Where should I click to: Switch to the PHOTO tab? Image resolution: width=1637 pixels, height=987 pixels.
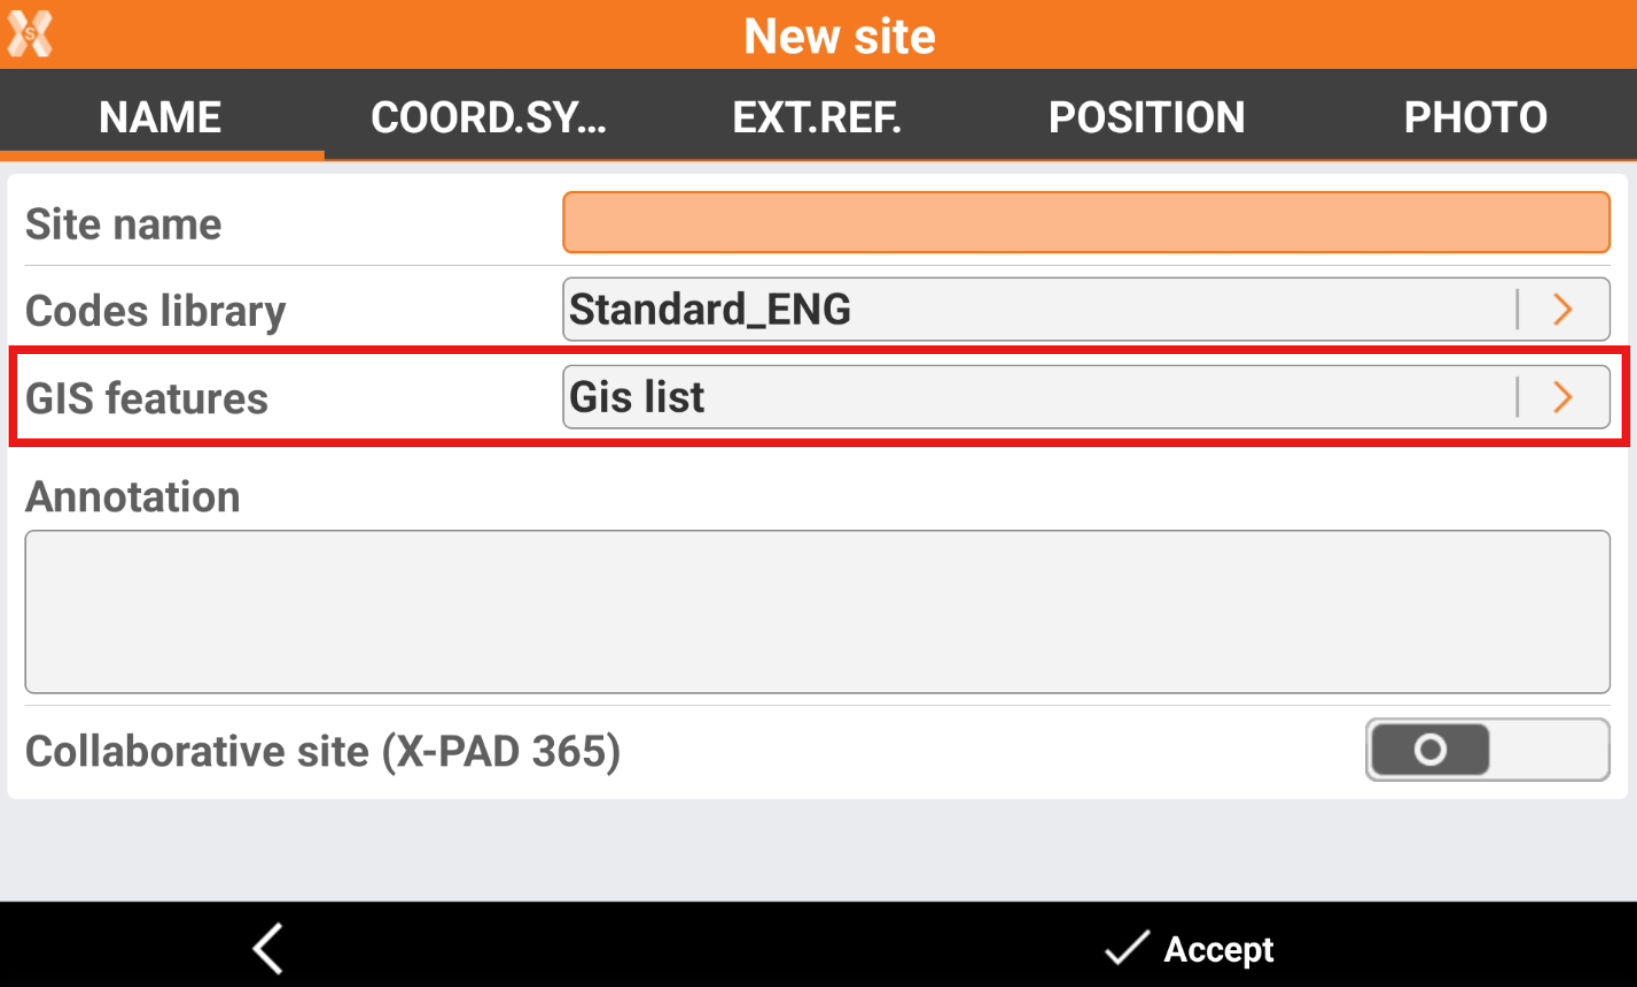click(1475, 117)
